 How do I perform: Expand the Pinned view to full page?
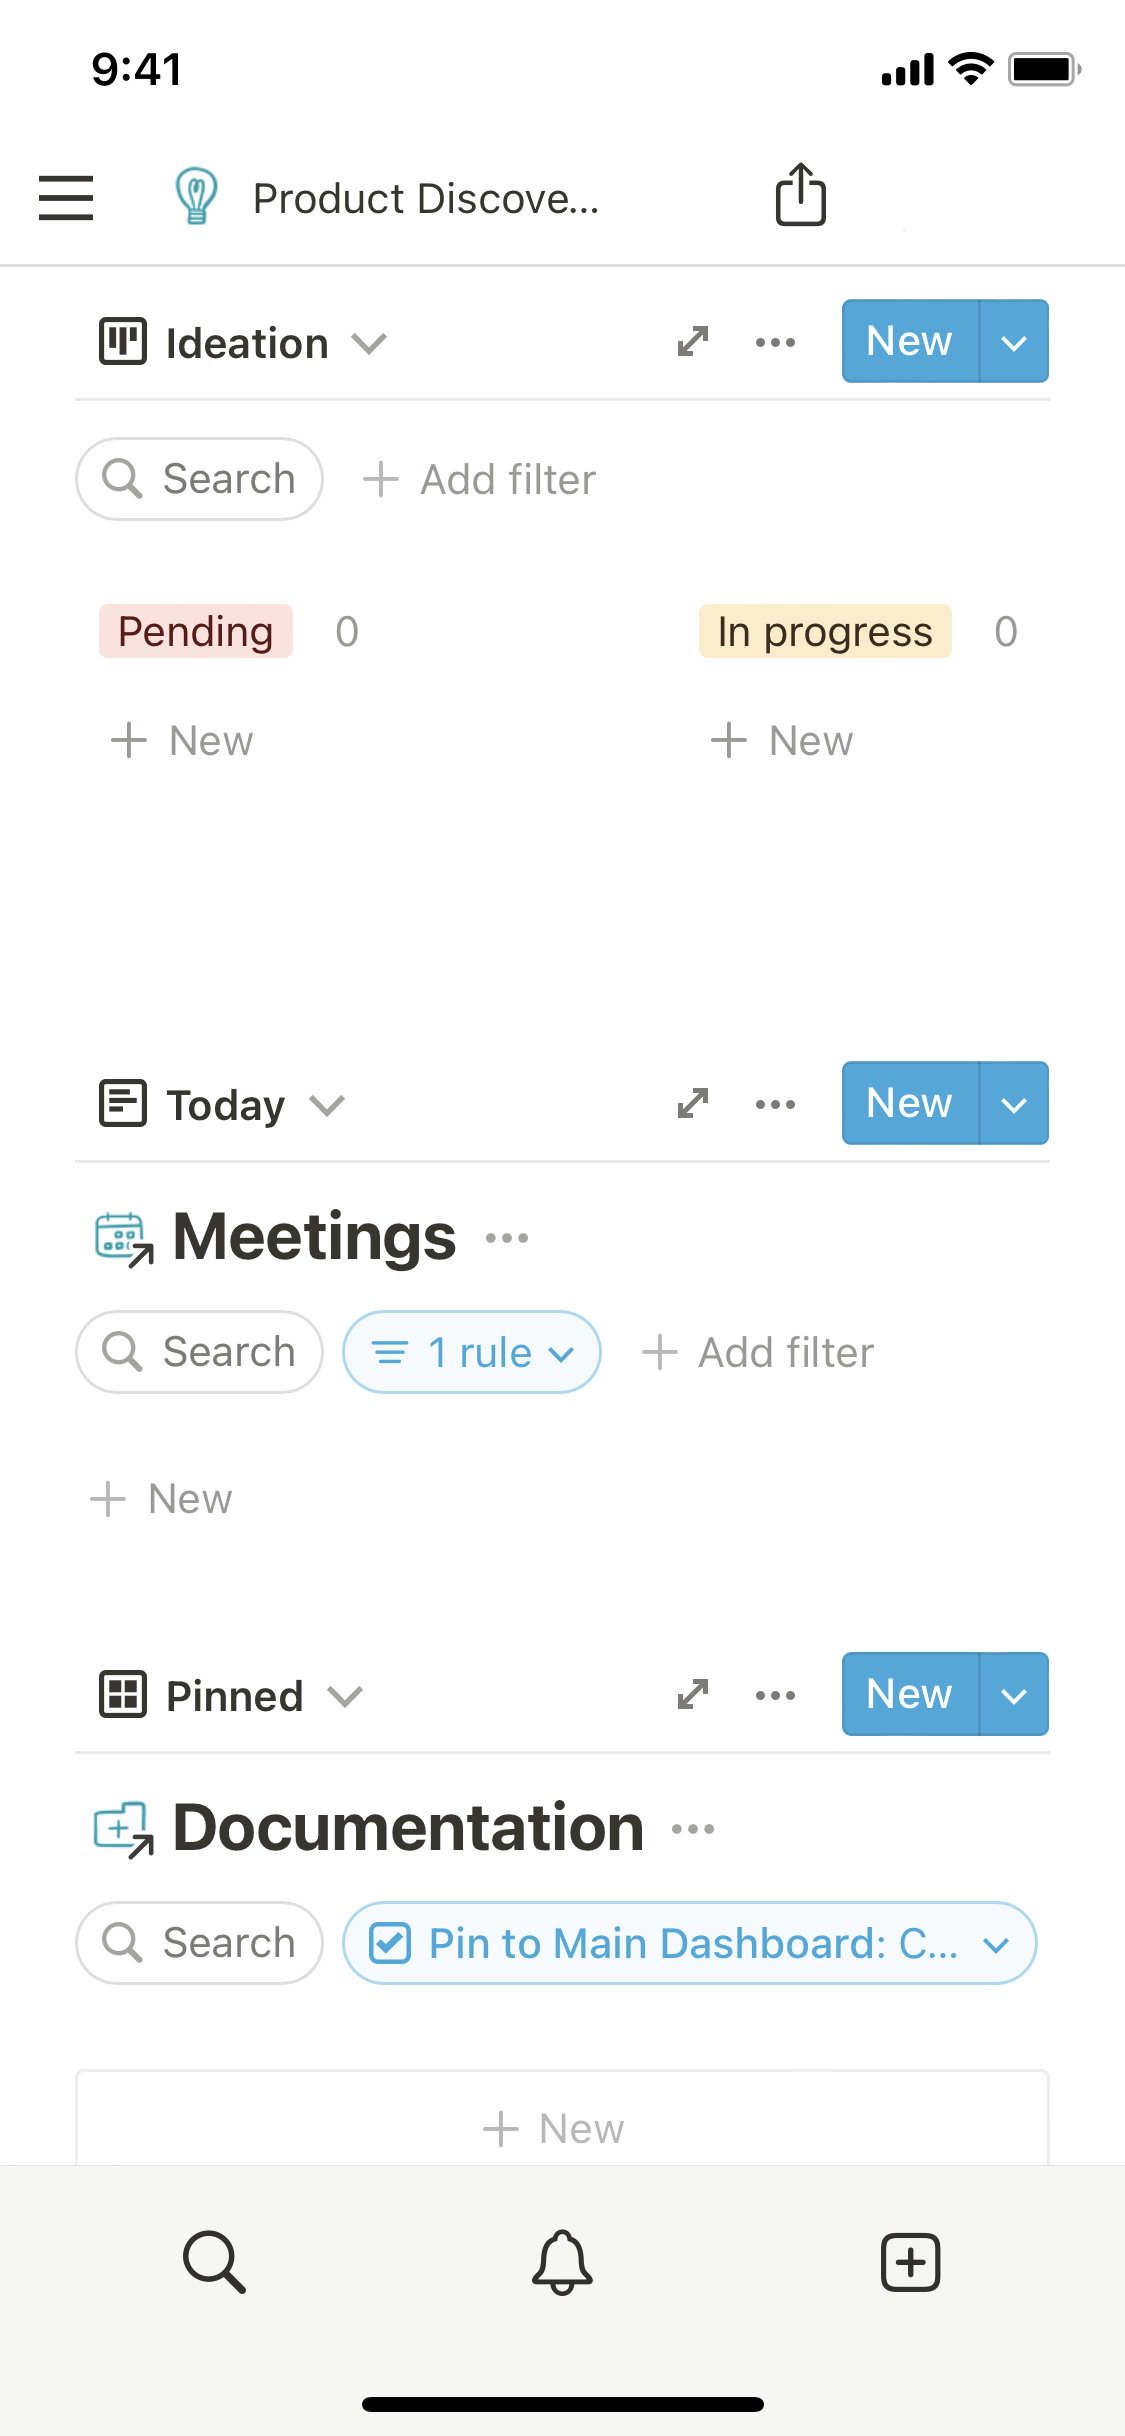692,1695
